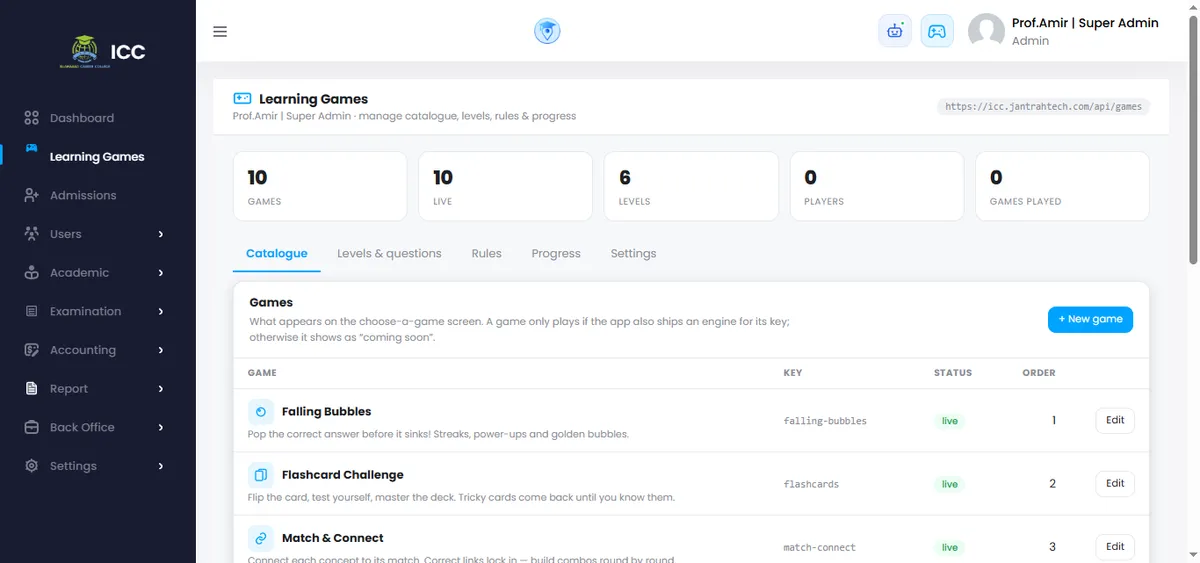This screenshot has width=1200, height=563.
Task: Click the match-connect key text
Action: point(820,547)
